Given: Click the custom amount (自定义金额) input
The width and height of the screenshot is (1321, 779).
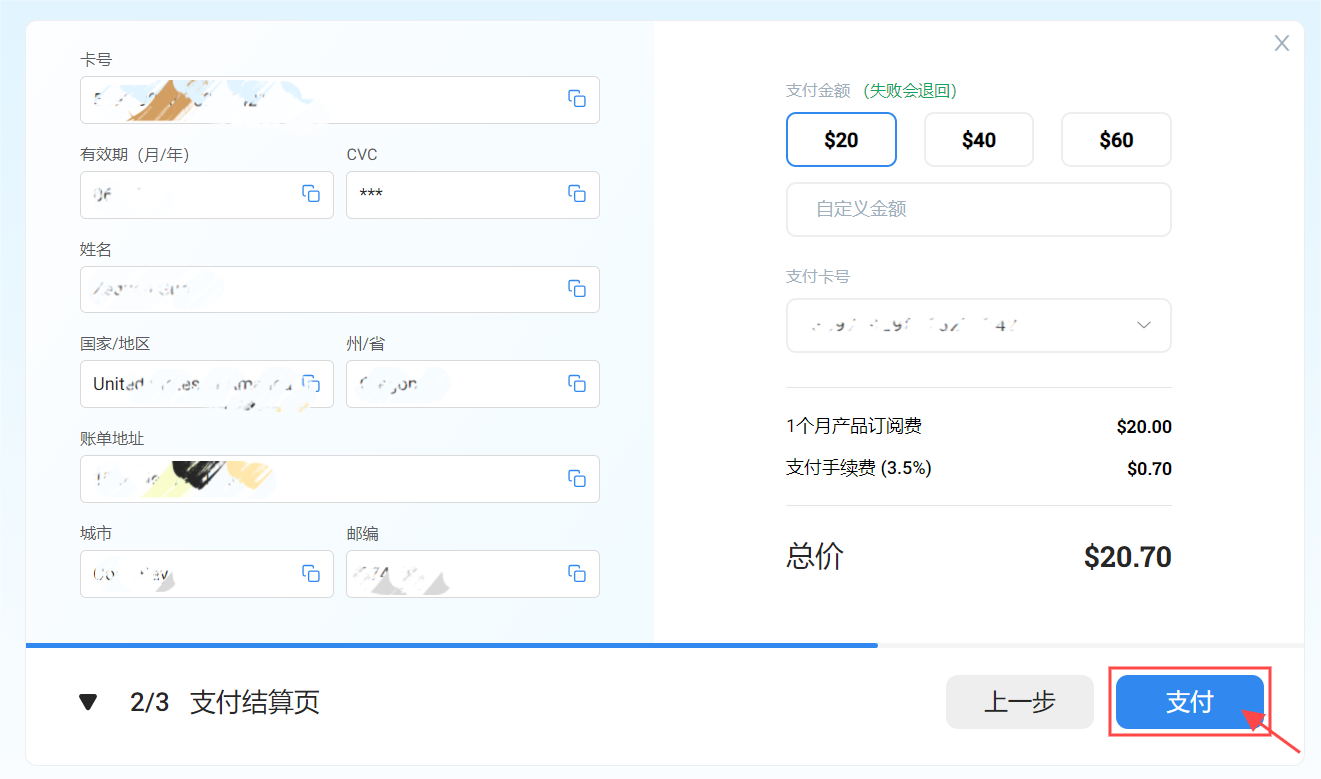Looking at the screenshot, I should (x=979, y=209).
